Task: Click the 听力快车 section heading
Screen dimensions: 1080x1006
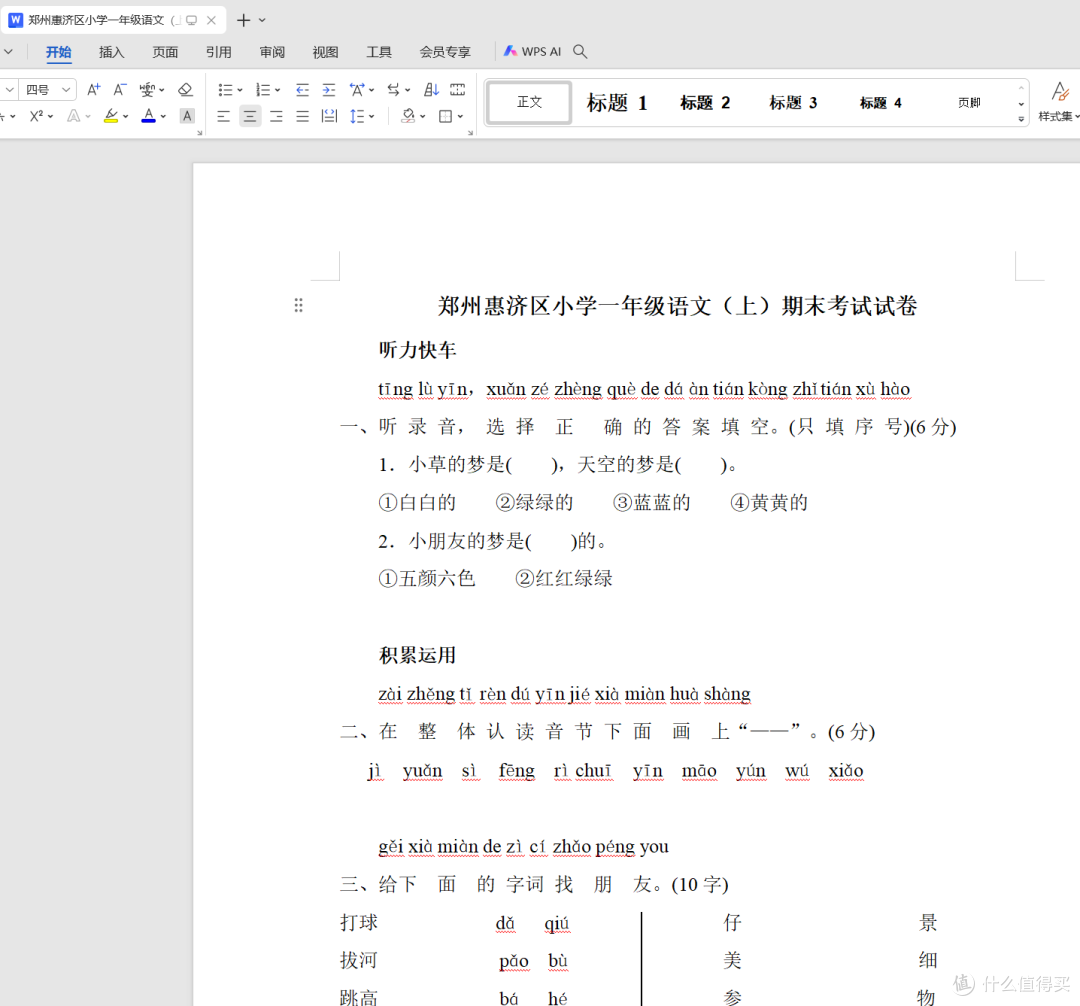Action: click(417, 350)
